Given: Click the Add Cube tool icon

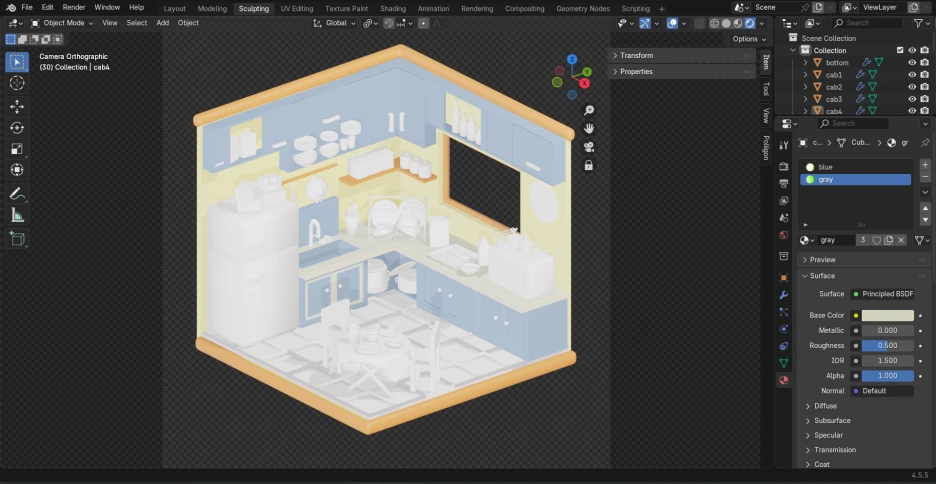Looking at the screenshot, I should (17, 238).
